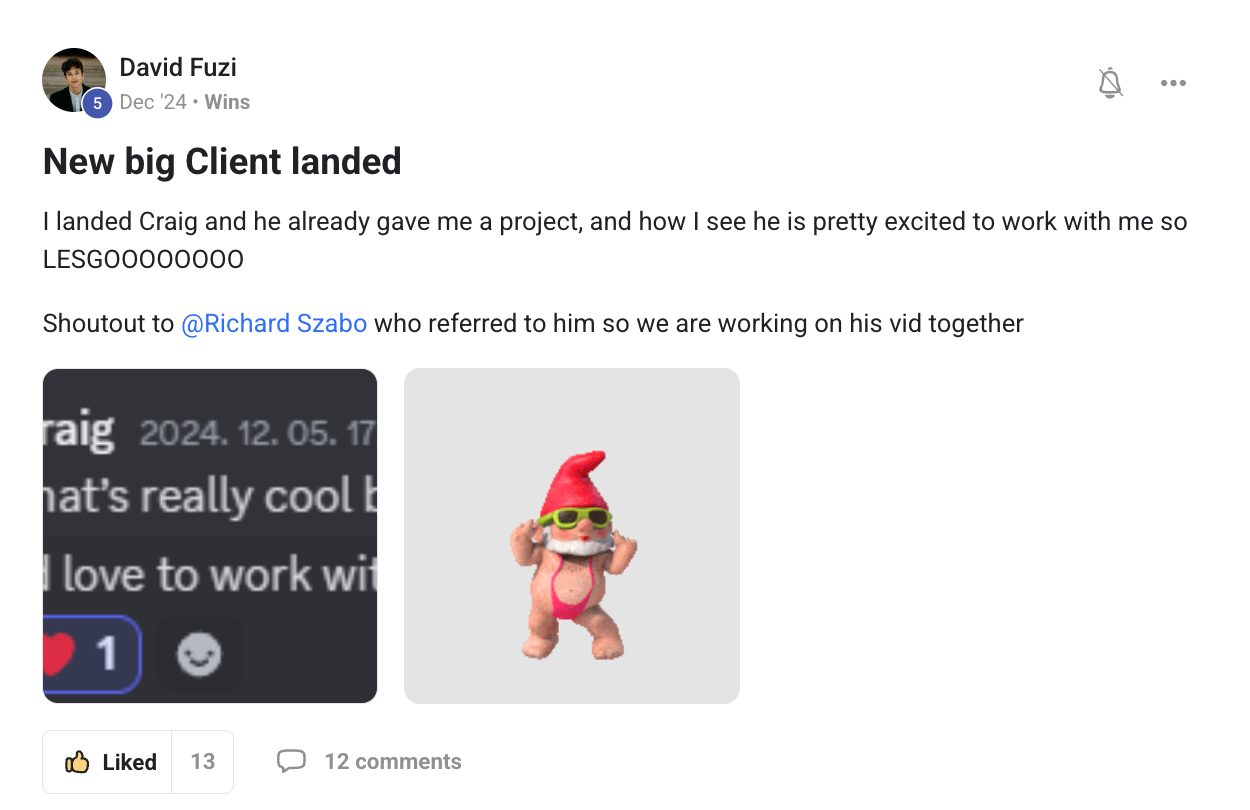Viewport: 1250px width, 810px height.
Task: Open the Discord screenshot thumbnail
Action: click(210, 536)
